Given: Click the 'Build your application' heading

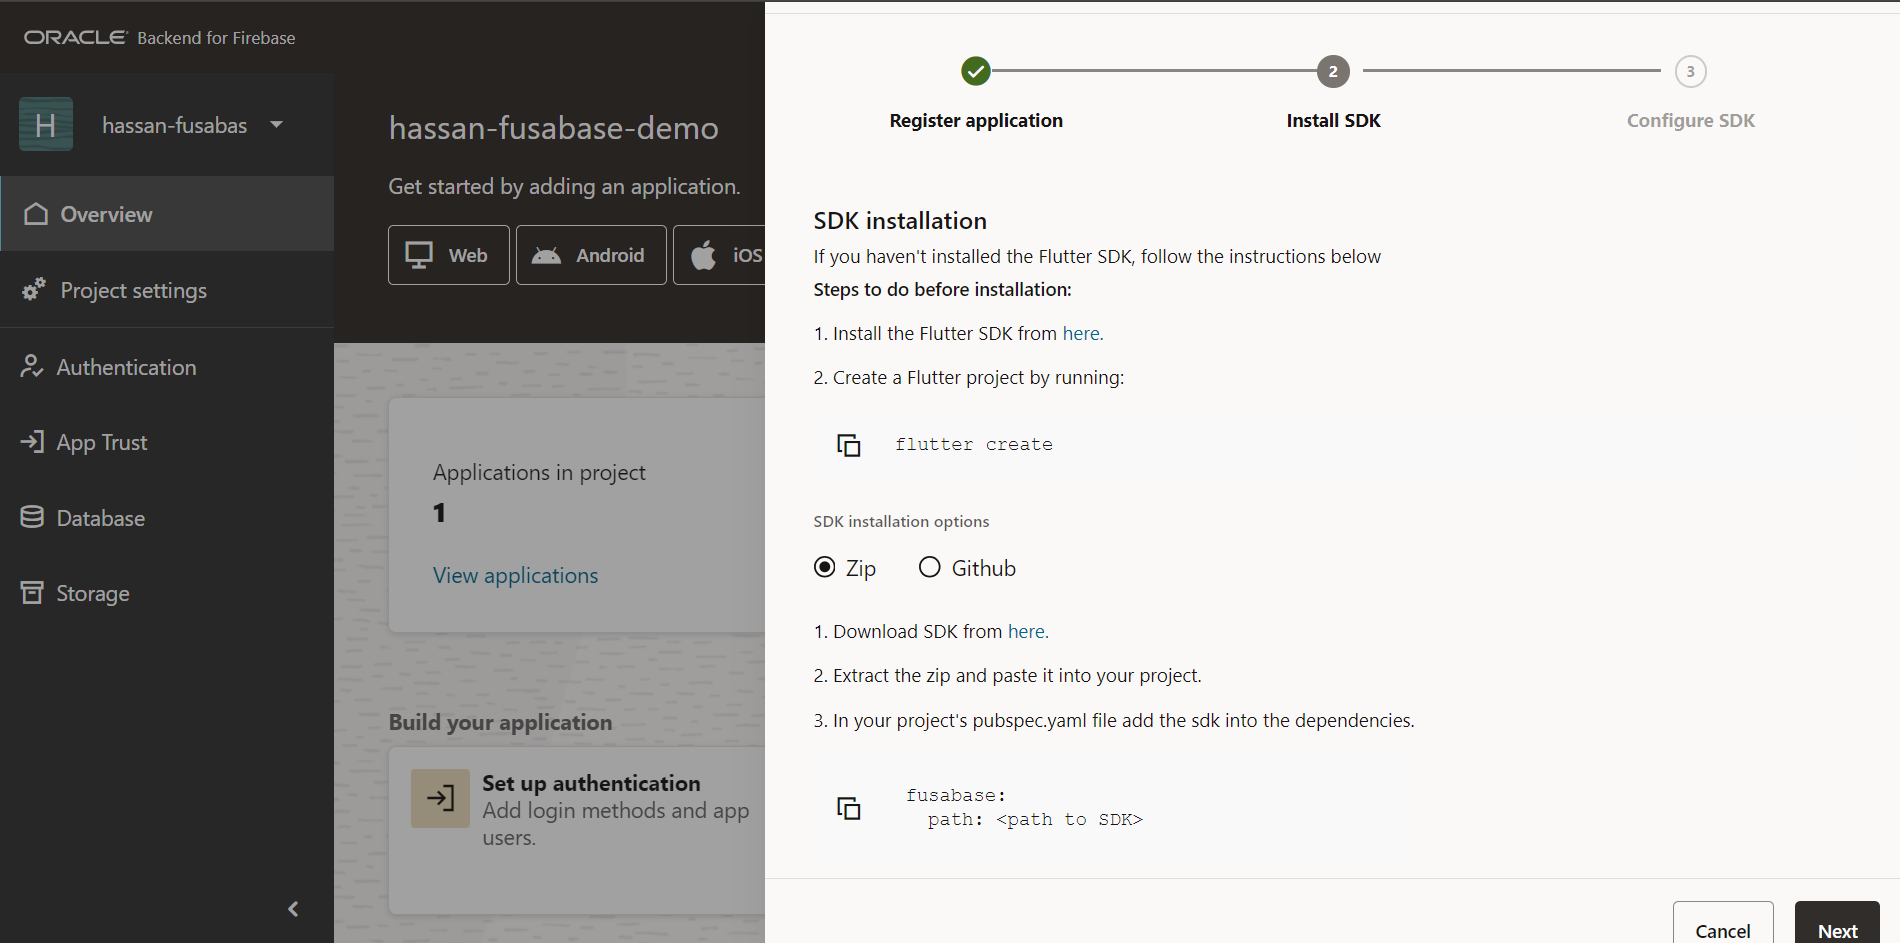Looking at the screenshot, I should click(500, 722).
